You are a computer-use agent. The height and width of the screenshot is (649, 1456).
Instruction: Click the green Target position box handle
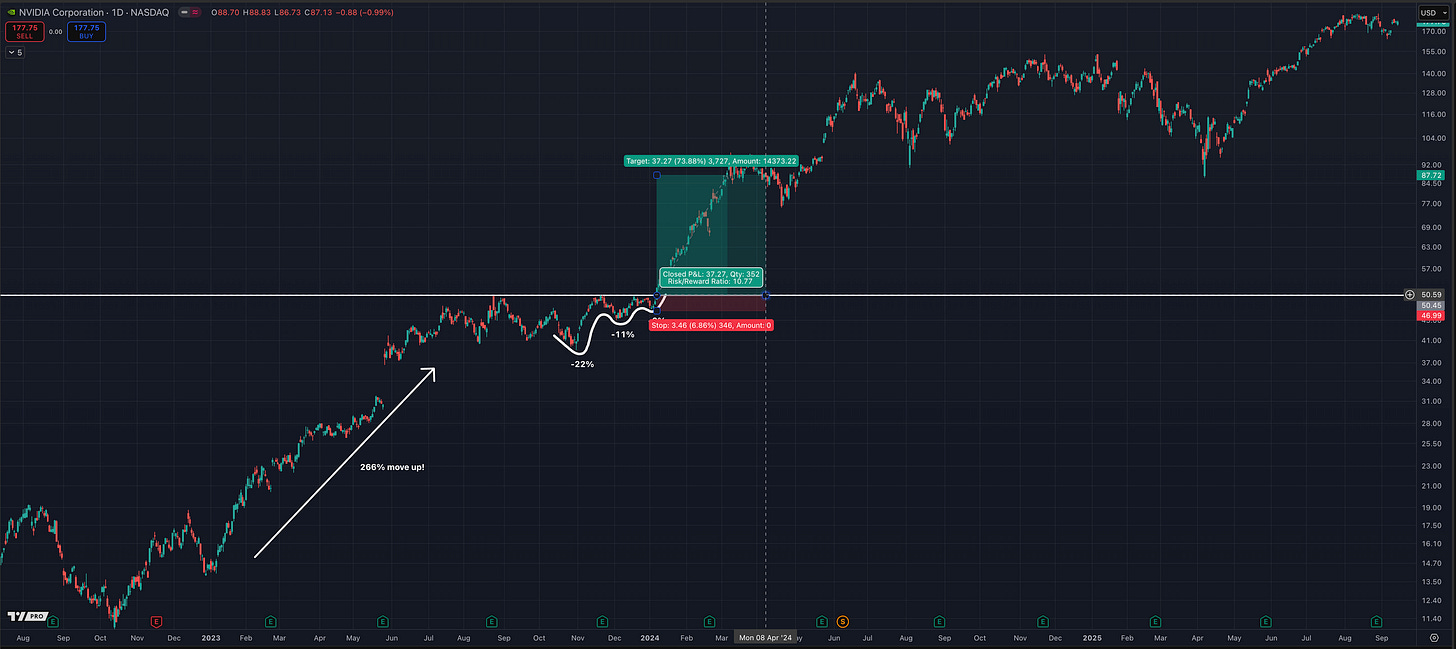coord(657,175)
